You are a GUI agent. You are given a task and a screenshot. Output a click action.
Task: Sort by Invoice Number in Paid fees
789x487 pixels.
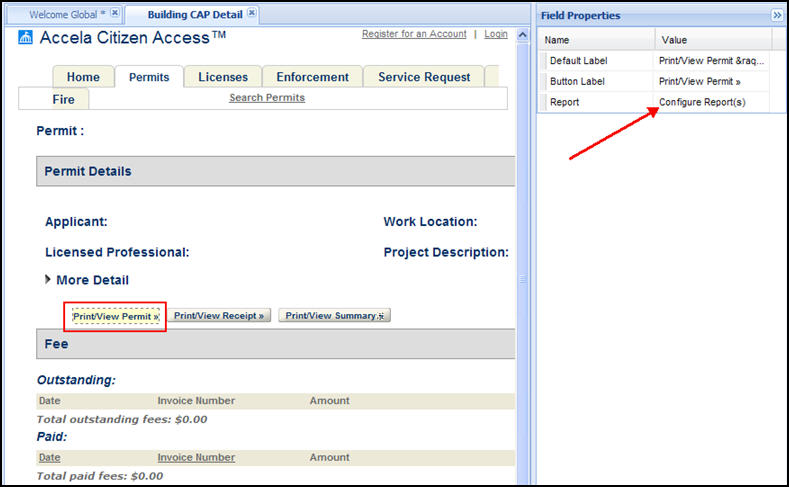(196, 457)
